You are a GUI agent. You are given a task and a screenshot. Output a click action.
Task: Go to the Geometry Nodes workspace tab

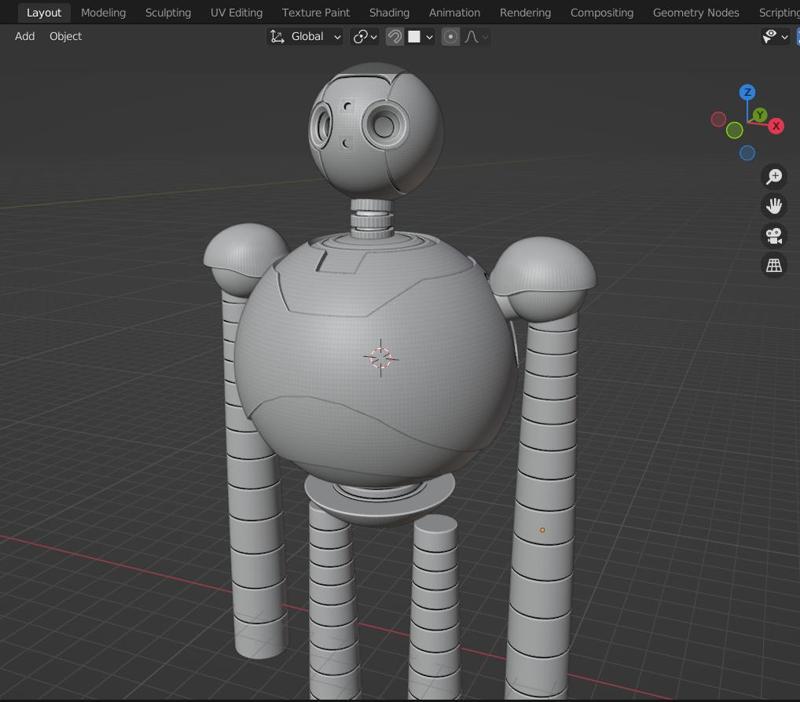point(695,13)
